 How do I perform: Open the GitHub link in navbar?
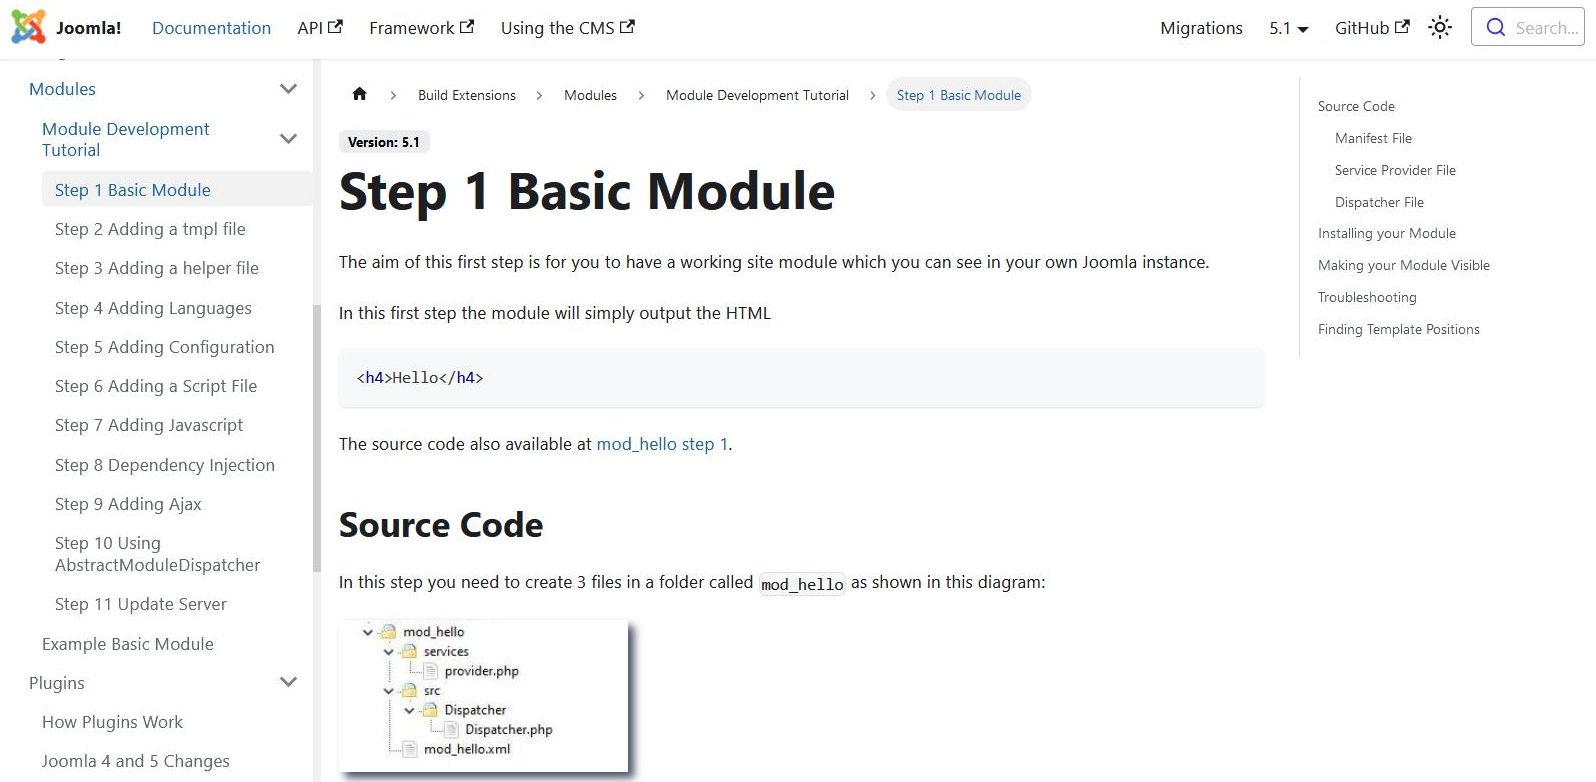tap(1372, 28)
